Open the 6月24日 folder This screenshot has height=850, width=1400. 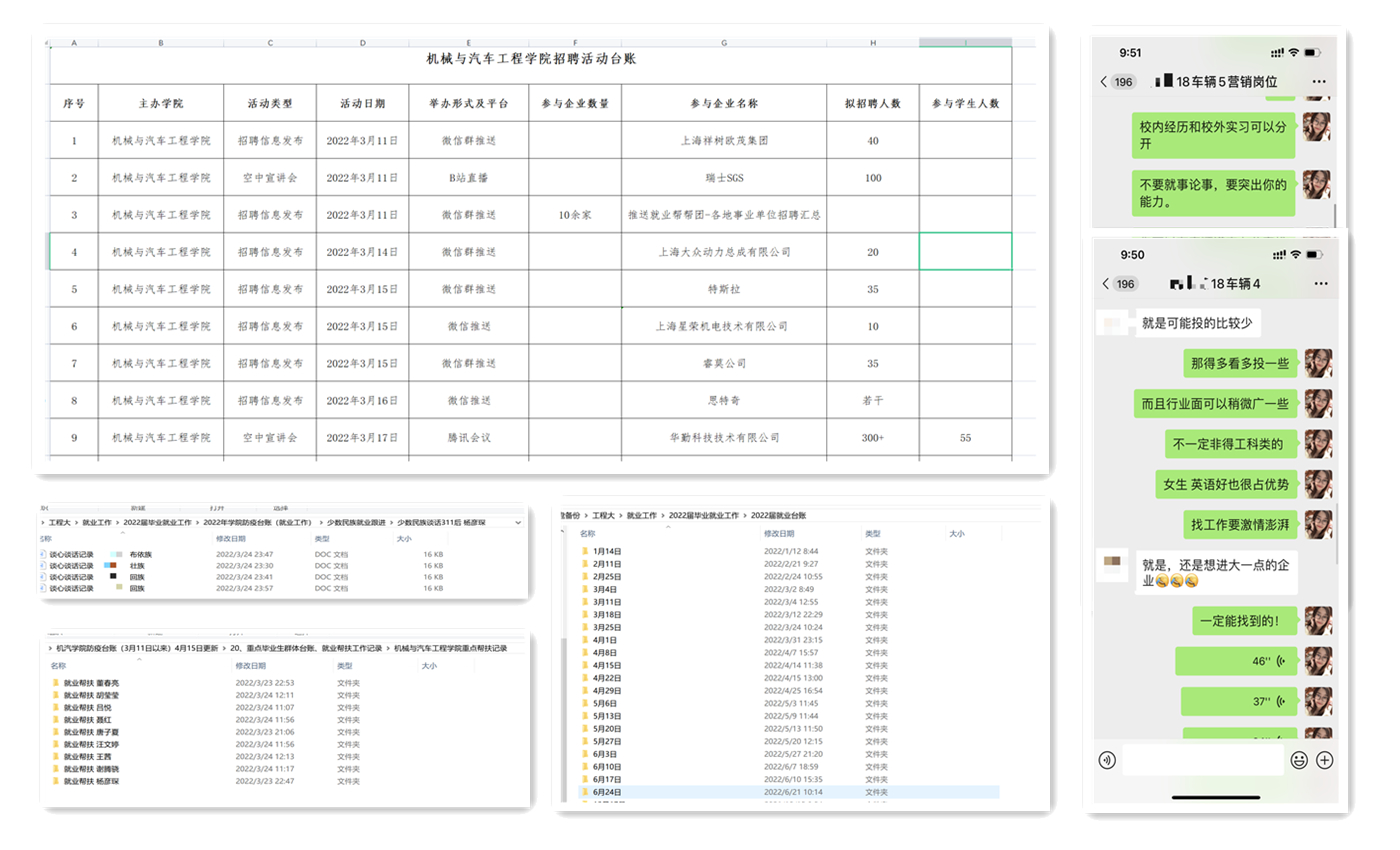tap(607, 791)
